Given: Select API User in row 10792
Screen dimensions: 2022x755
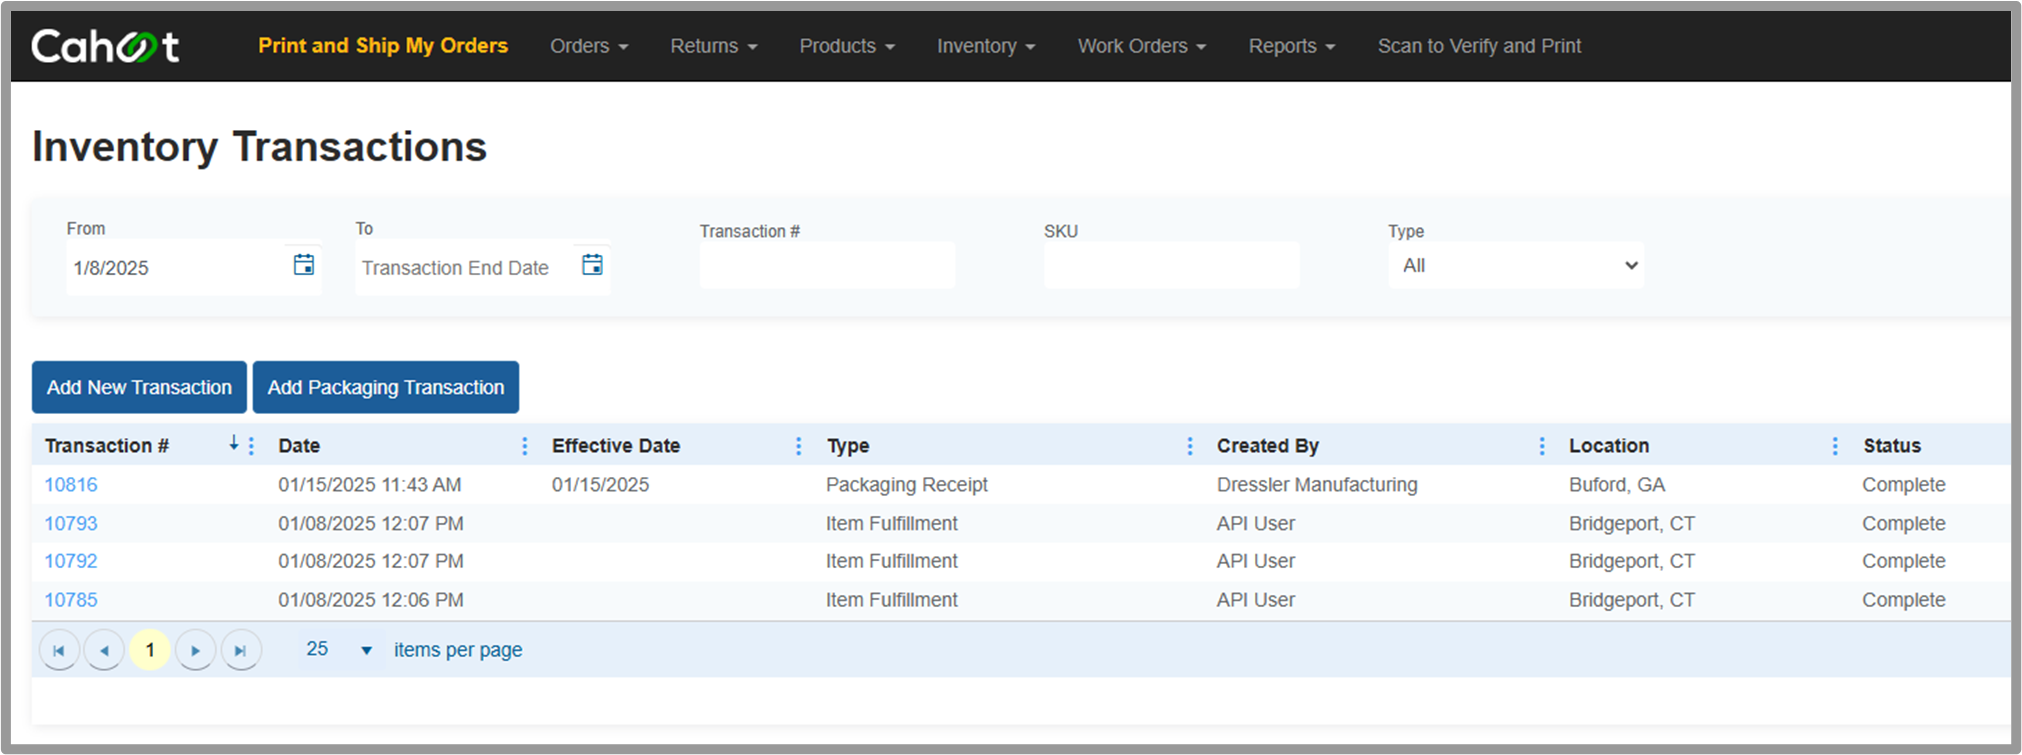Looking at the screenshot, I should coord(1256,562).
